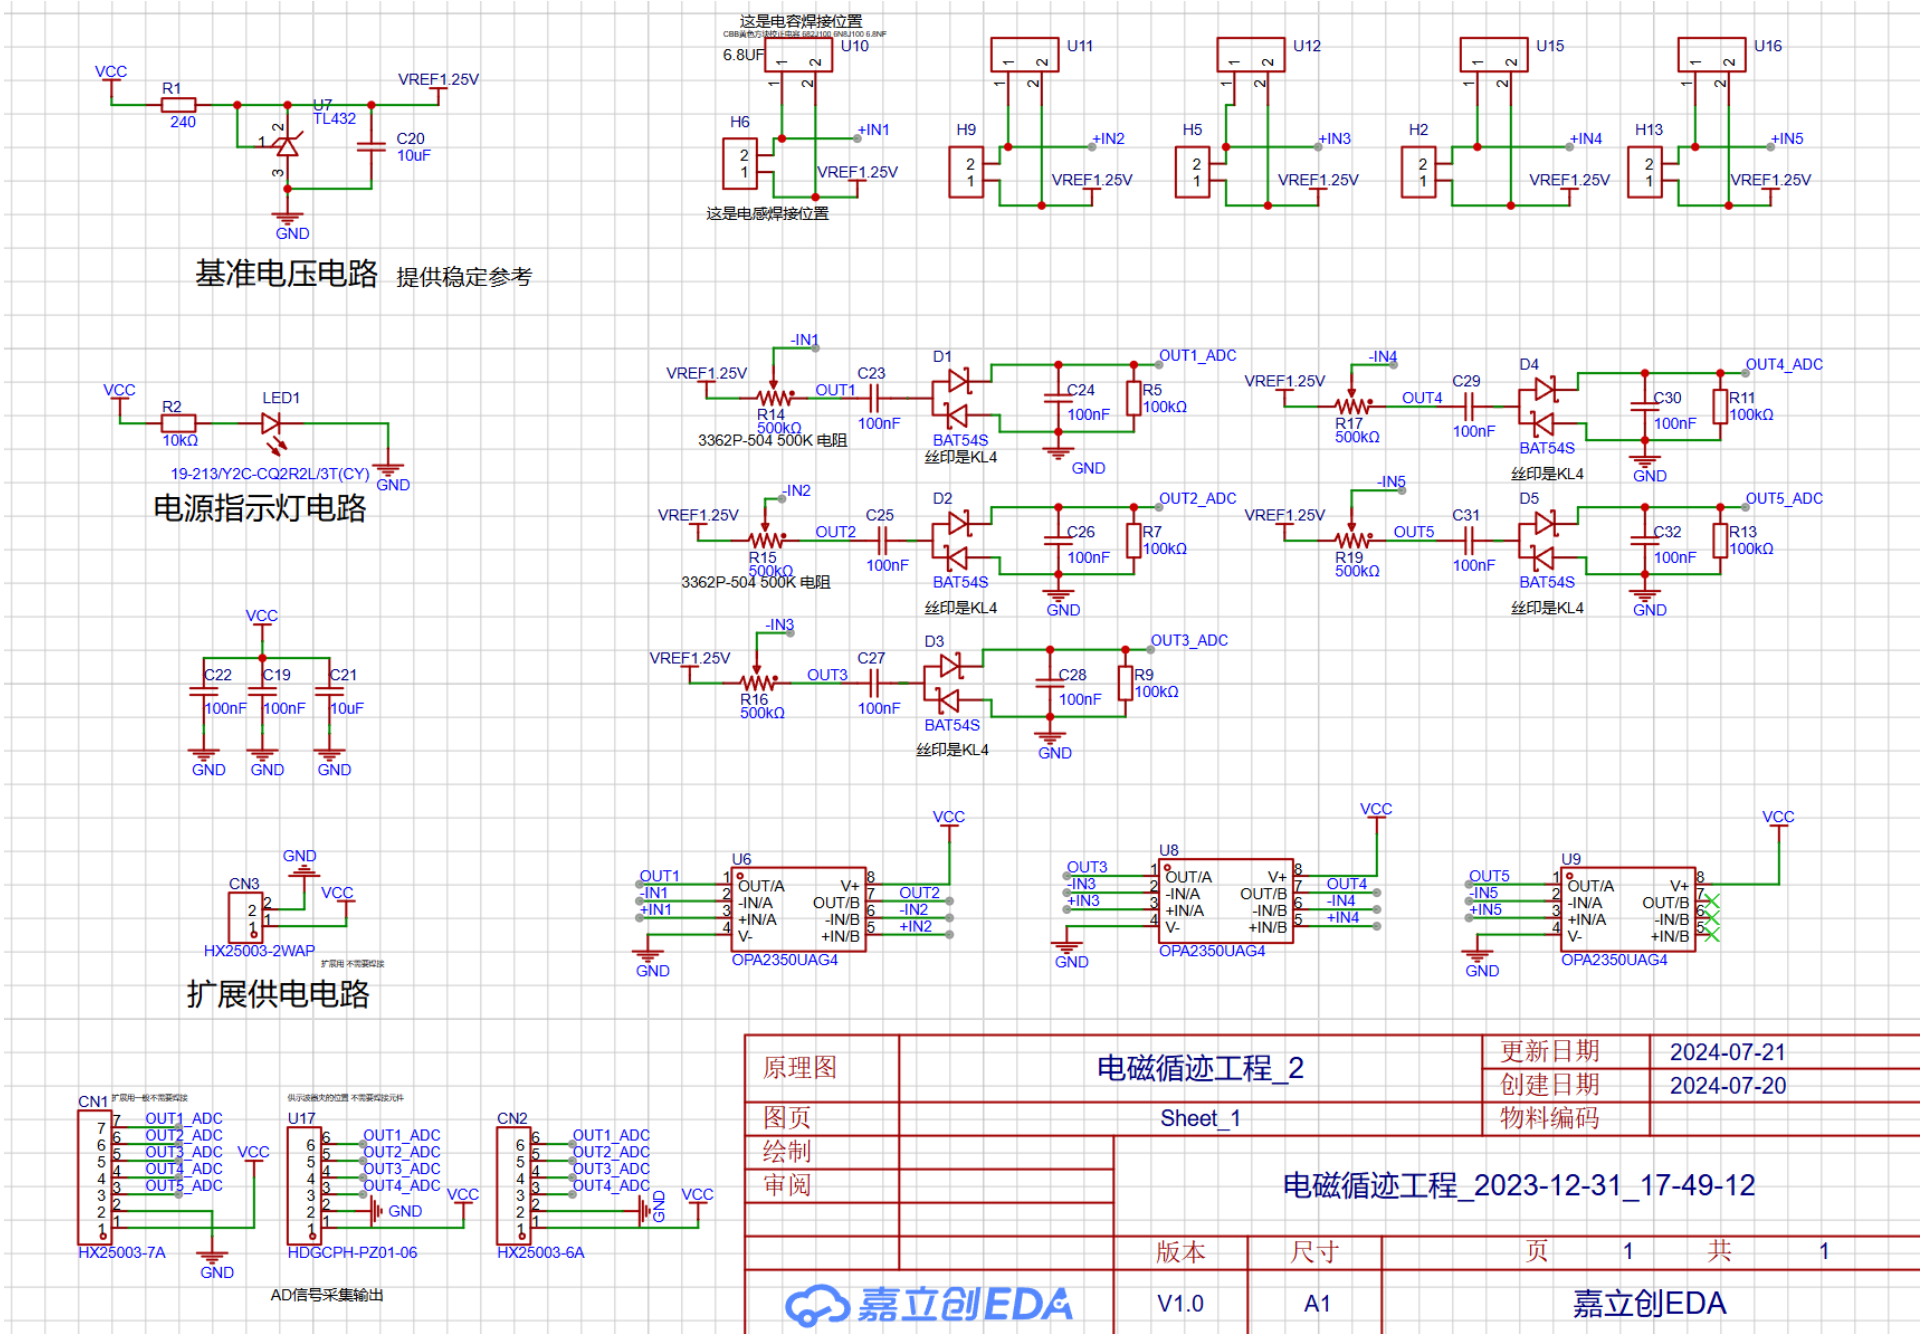Click the 扩展供电电路 title text
The width and height of the screenshot is (1928, 1334).
point(278,994)
